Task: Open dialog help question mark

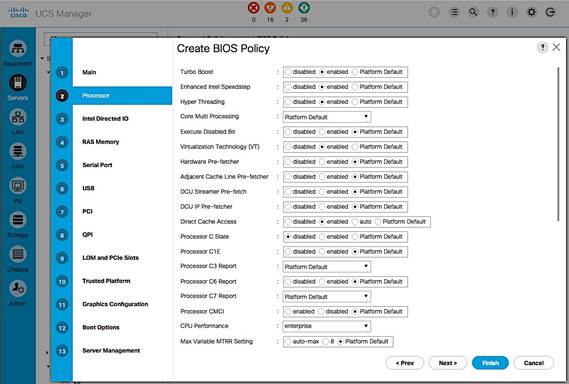Action: click(x=542, y=47)
